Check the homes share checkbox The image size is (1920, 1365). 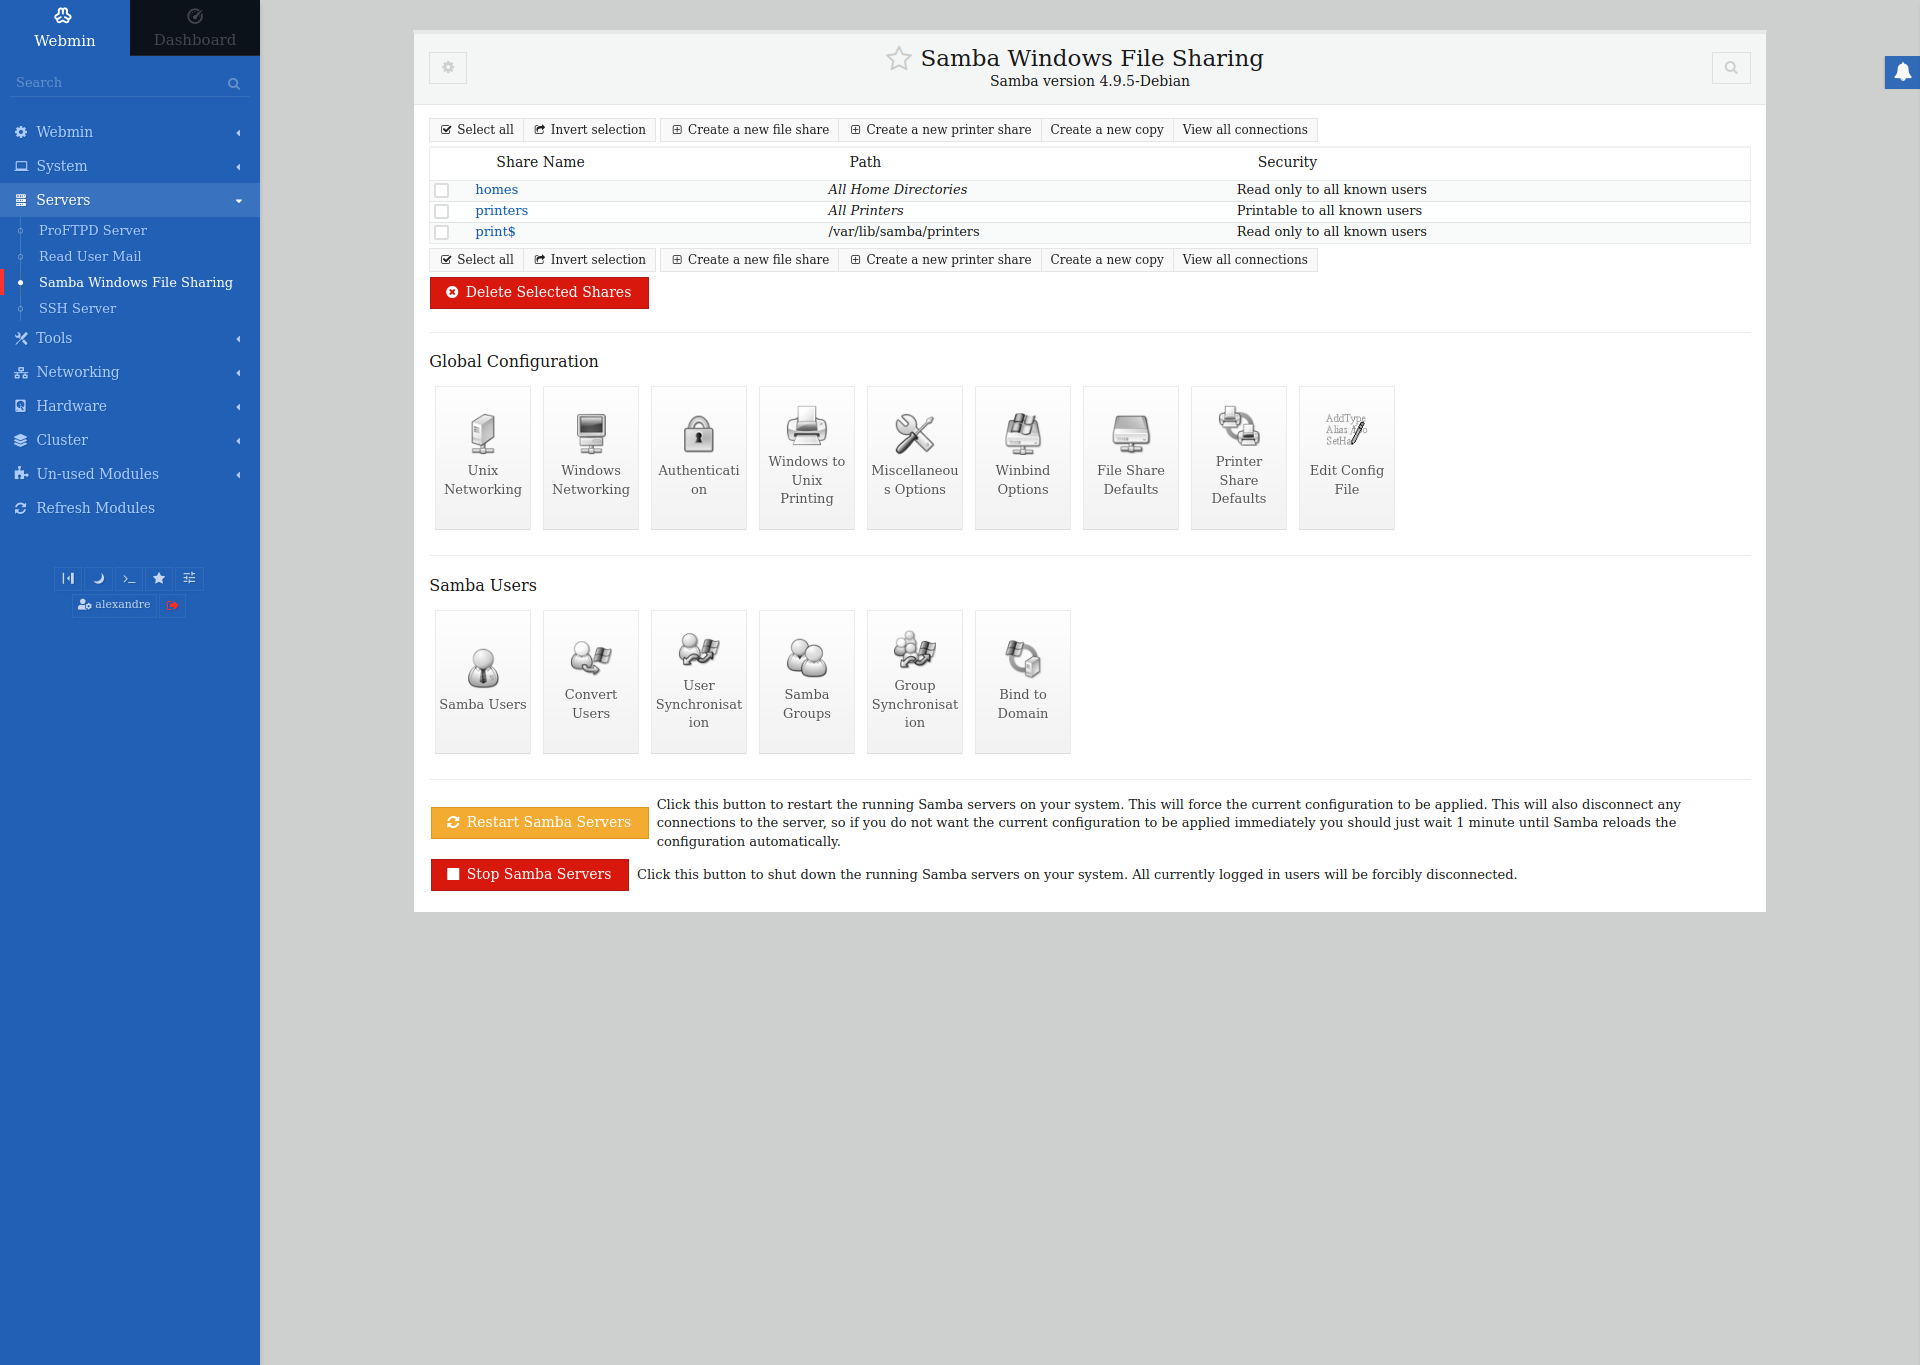pyautogui.click(x=441, y=190)
